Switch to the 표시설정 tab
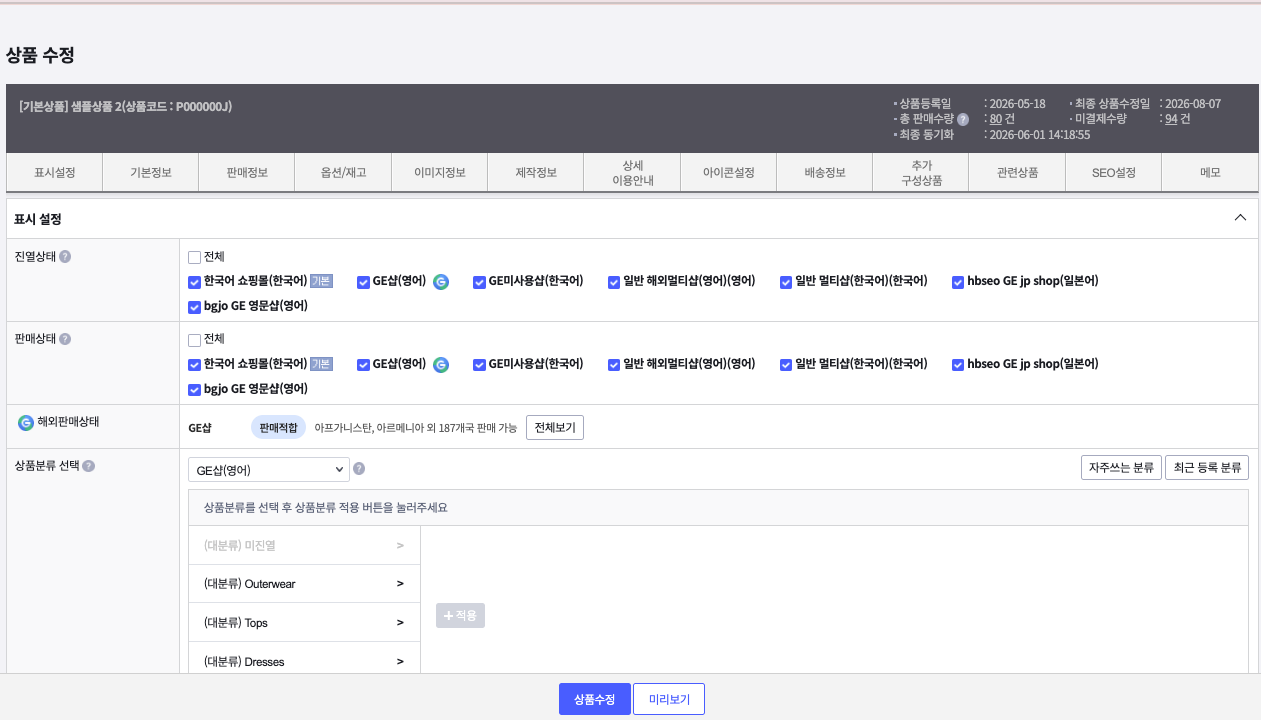The image size is (1261, 720). point(54,172)
